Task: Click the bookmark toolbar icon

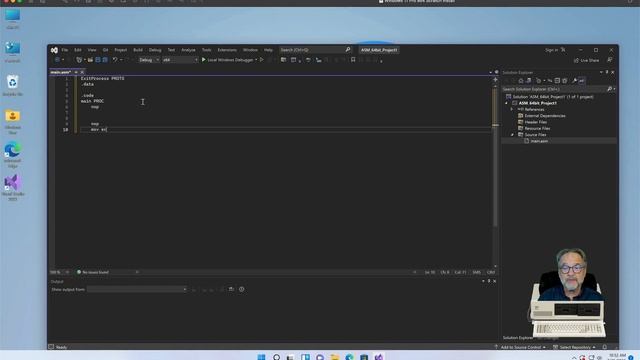Action: [353, 60]
